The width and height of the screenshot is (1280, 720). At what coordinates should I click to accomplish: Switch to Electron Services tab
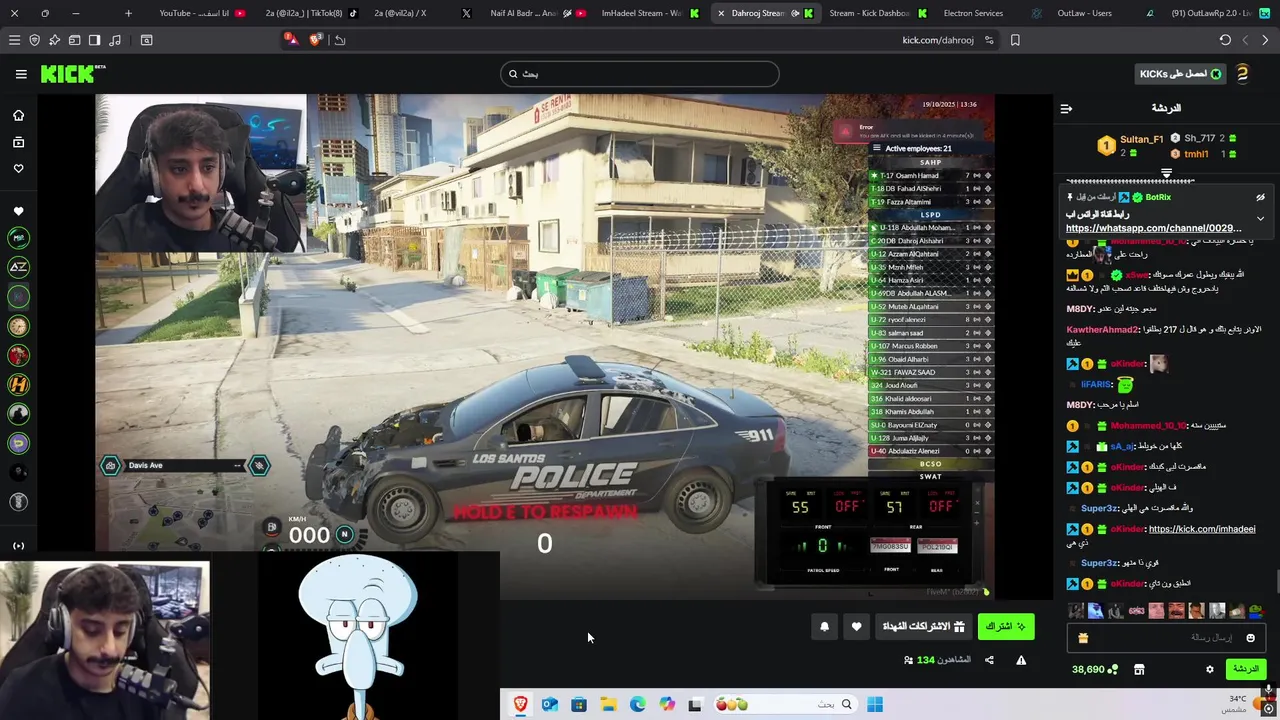(972, 13)
